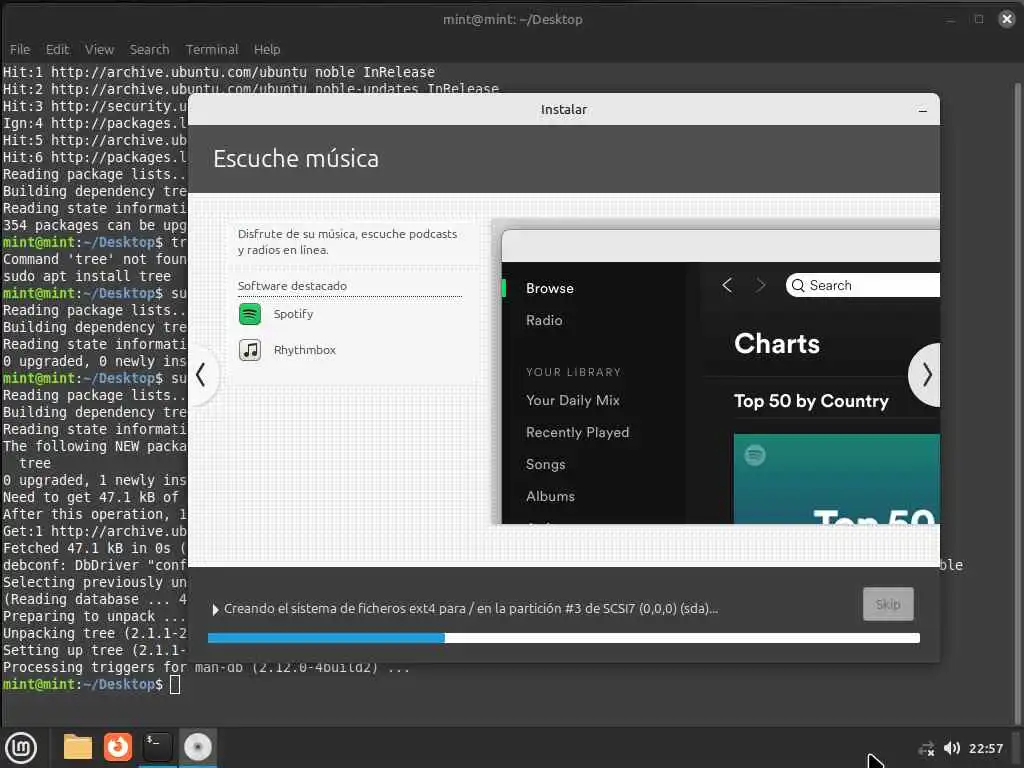Advance to the next installer slide
This screenshot has height=768, width=1024.
coord(926,375)
